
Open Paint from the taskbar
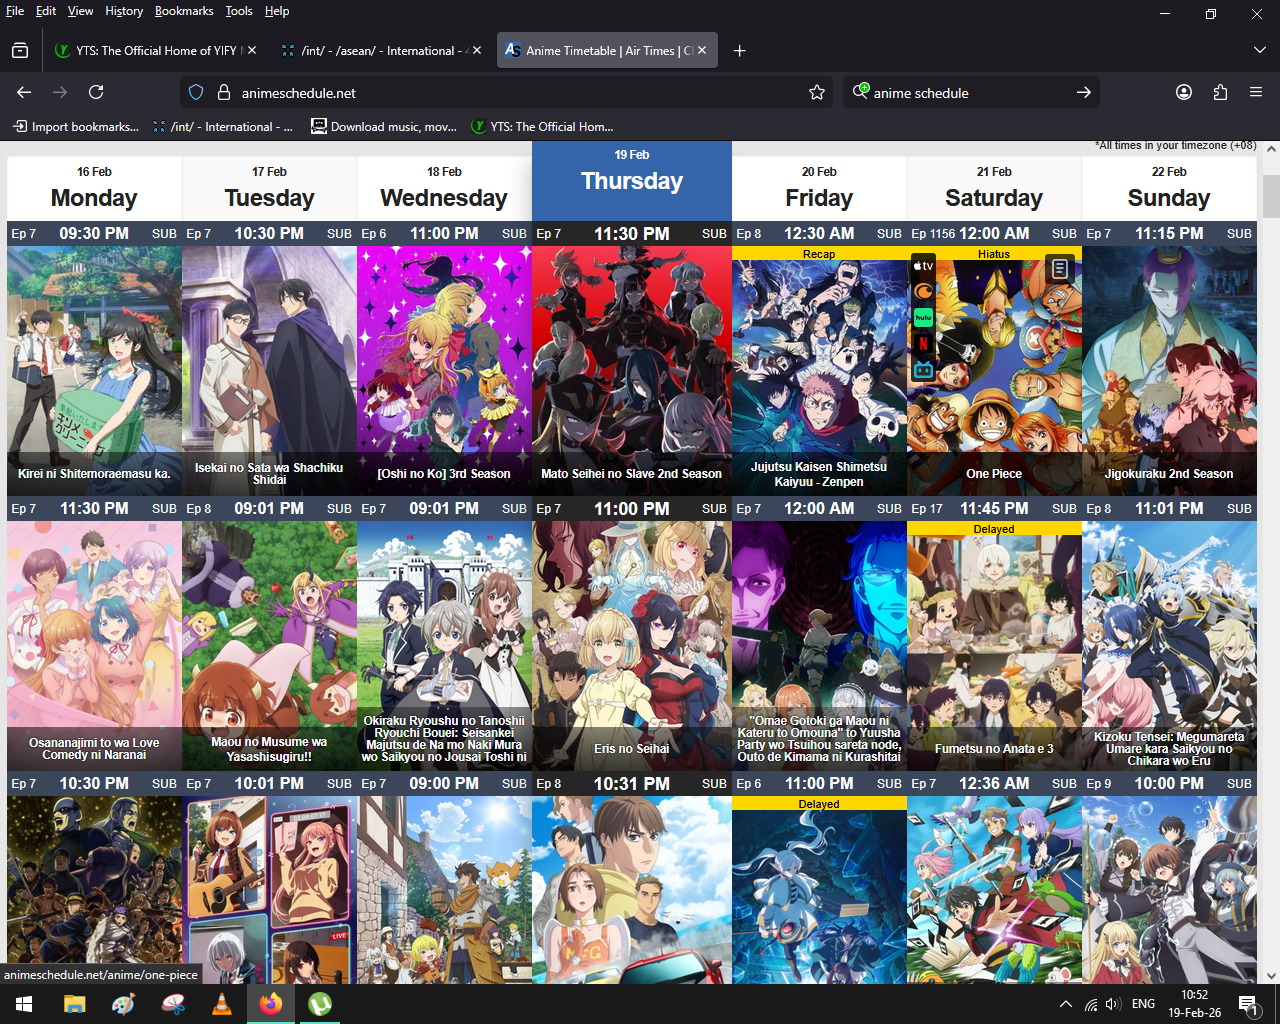(x=123, y=1004)
